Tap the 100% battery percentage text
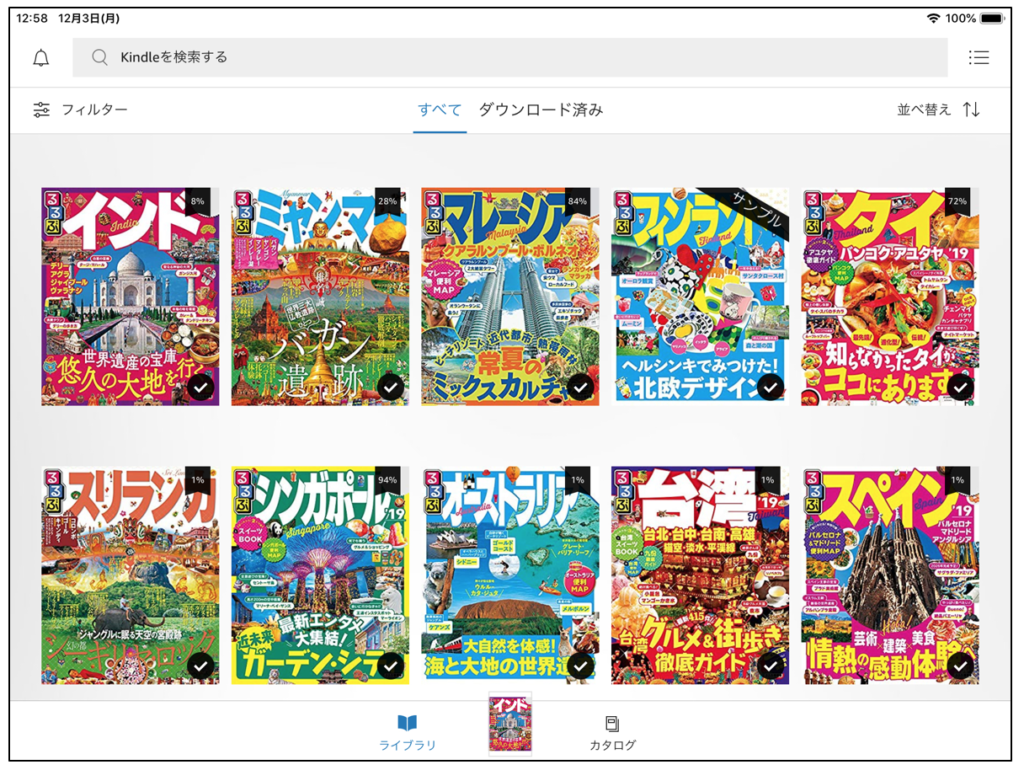 pyautogui.click(x=961, y=18)
